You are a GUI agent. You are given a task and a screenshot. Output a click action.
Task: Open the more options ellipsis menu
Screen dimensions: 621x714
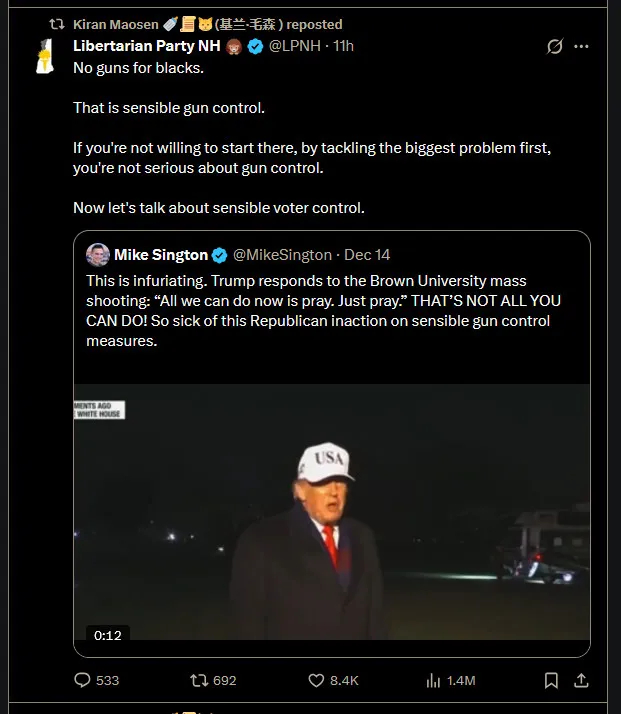click(581, 46)
